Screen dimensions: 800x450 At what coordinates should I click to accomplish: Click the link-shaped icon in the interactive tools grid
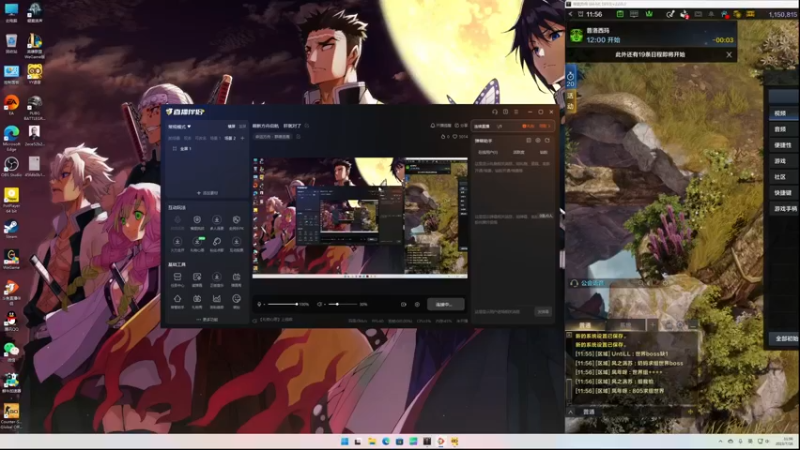point(217,242)
